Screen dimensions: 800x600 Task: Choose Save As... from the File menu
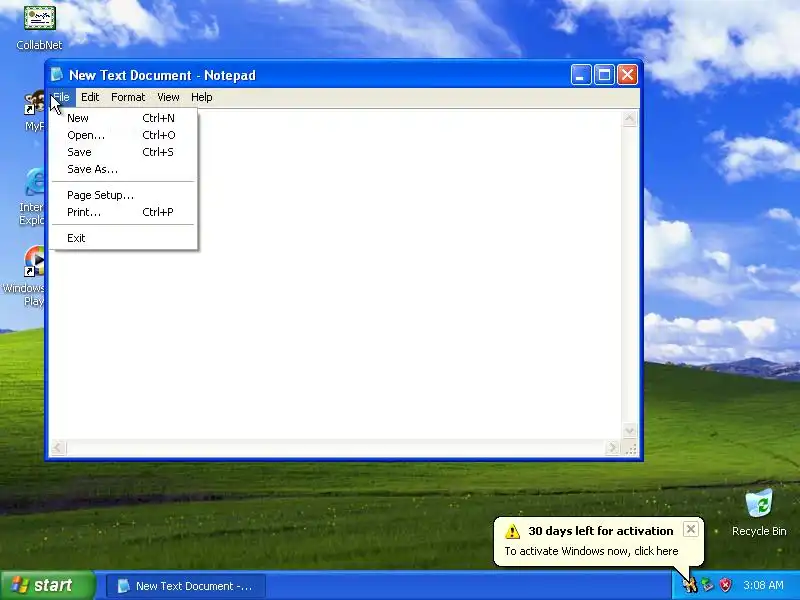click(124, 169)
